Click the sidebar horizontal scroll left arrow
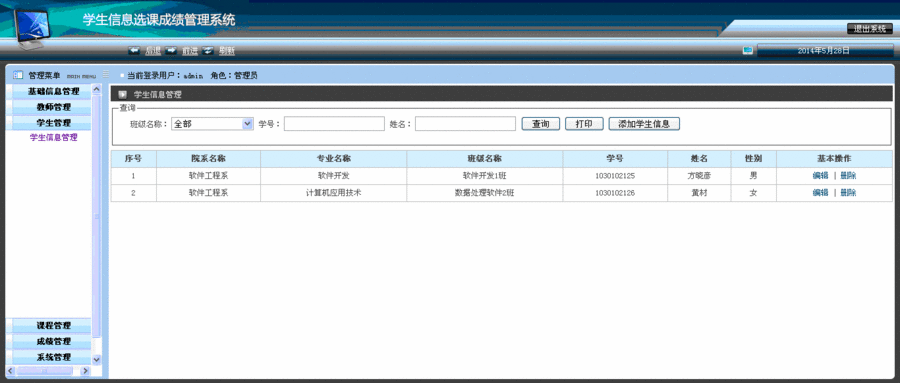Image resolution: width=900 pixels, height=383 pixels. (x=10, y=371)
